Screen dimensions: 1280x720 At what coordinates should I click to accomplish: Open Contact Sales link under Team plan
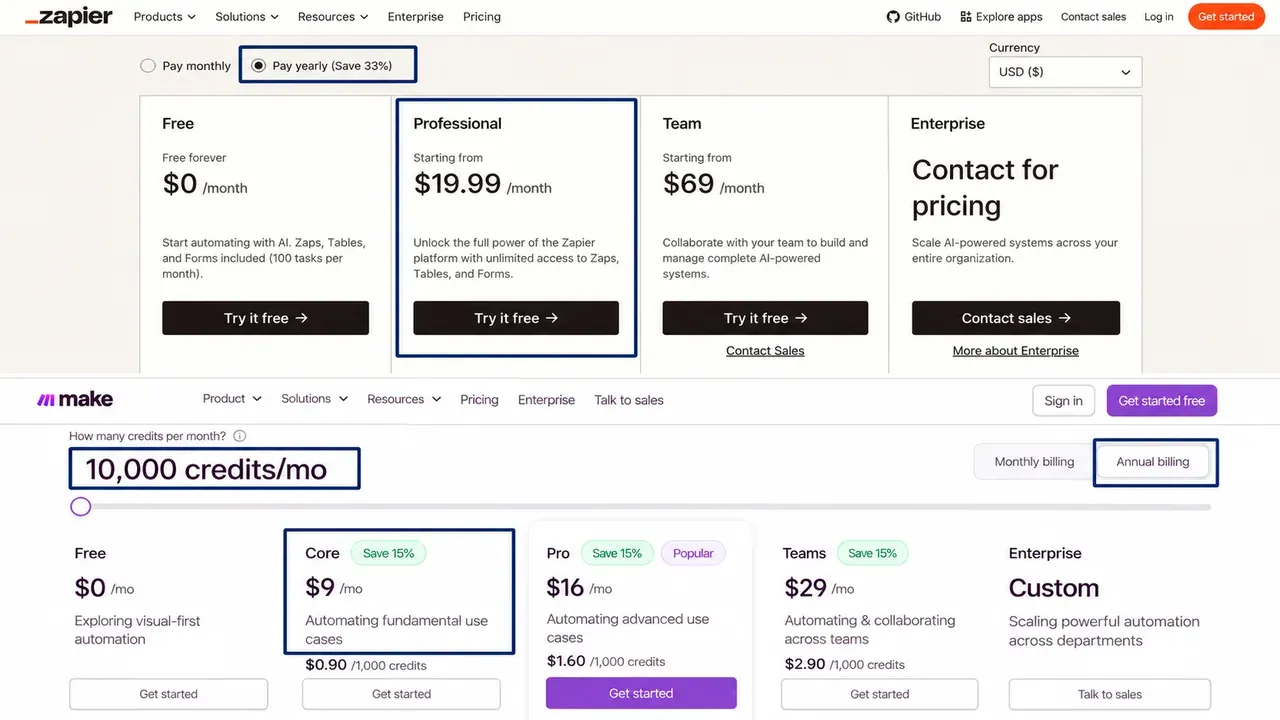(x=765, y=351)
